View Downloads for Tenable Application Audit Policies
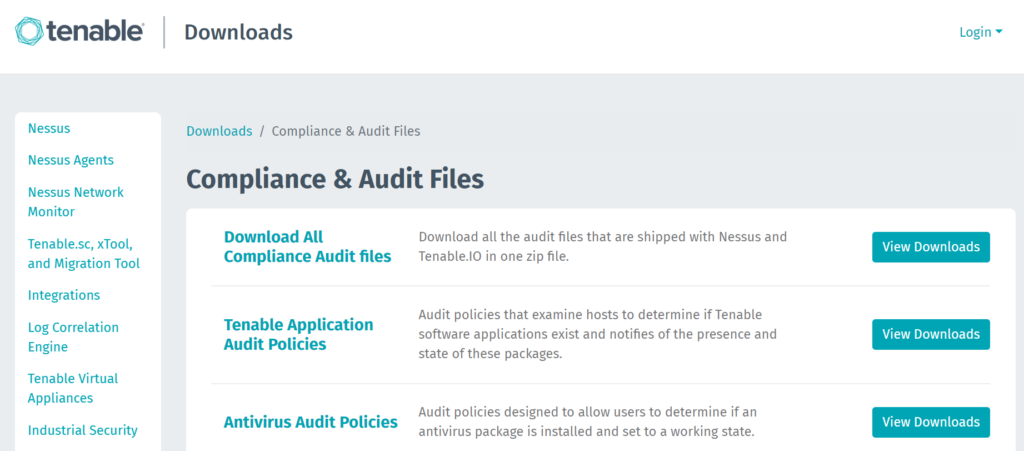 coord(931,334)
